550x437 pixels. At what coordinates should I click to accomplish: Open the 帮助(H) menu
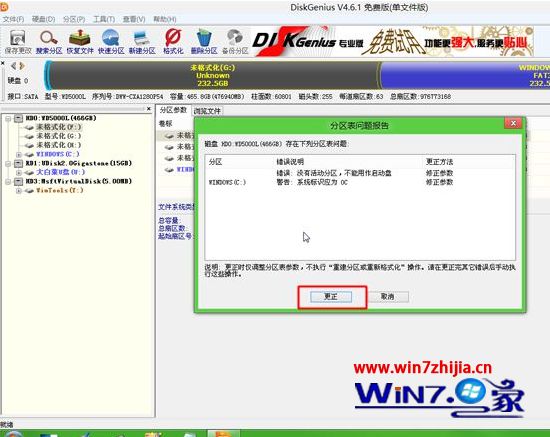(165, 19)
